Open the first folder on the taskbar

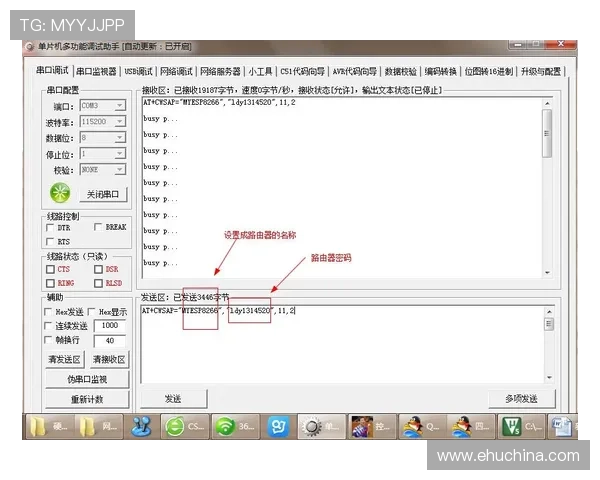pos(49,426)
